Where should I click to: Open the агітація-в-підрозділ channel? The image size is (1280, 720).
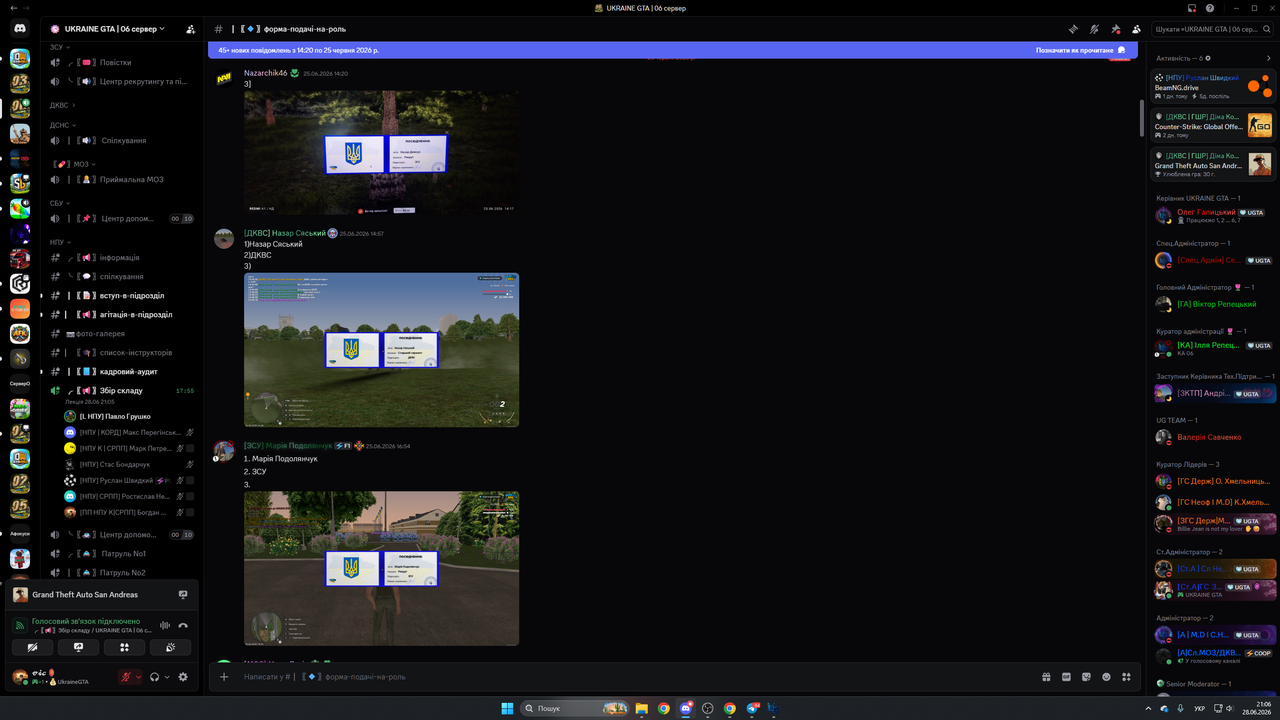(x=122, y=314)
